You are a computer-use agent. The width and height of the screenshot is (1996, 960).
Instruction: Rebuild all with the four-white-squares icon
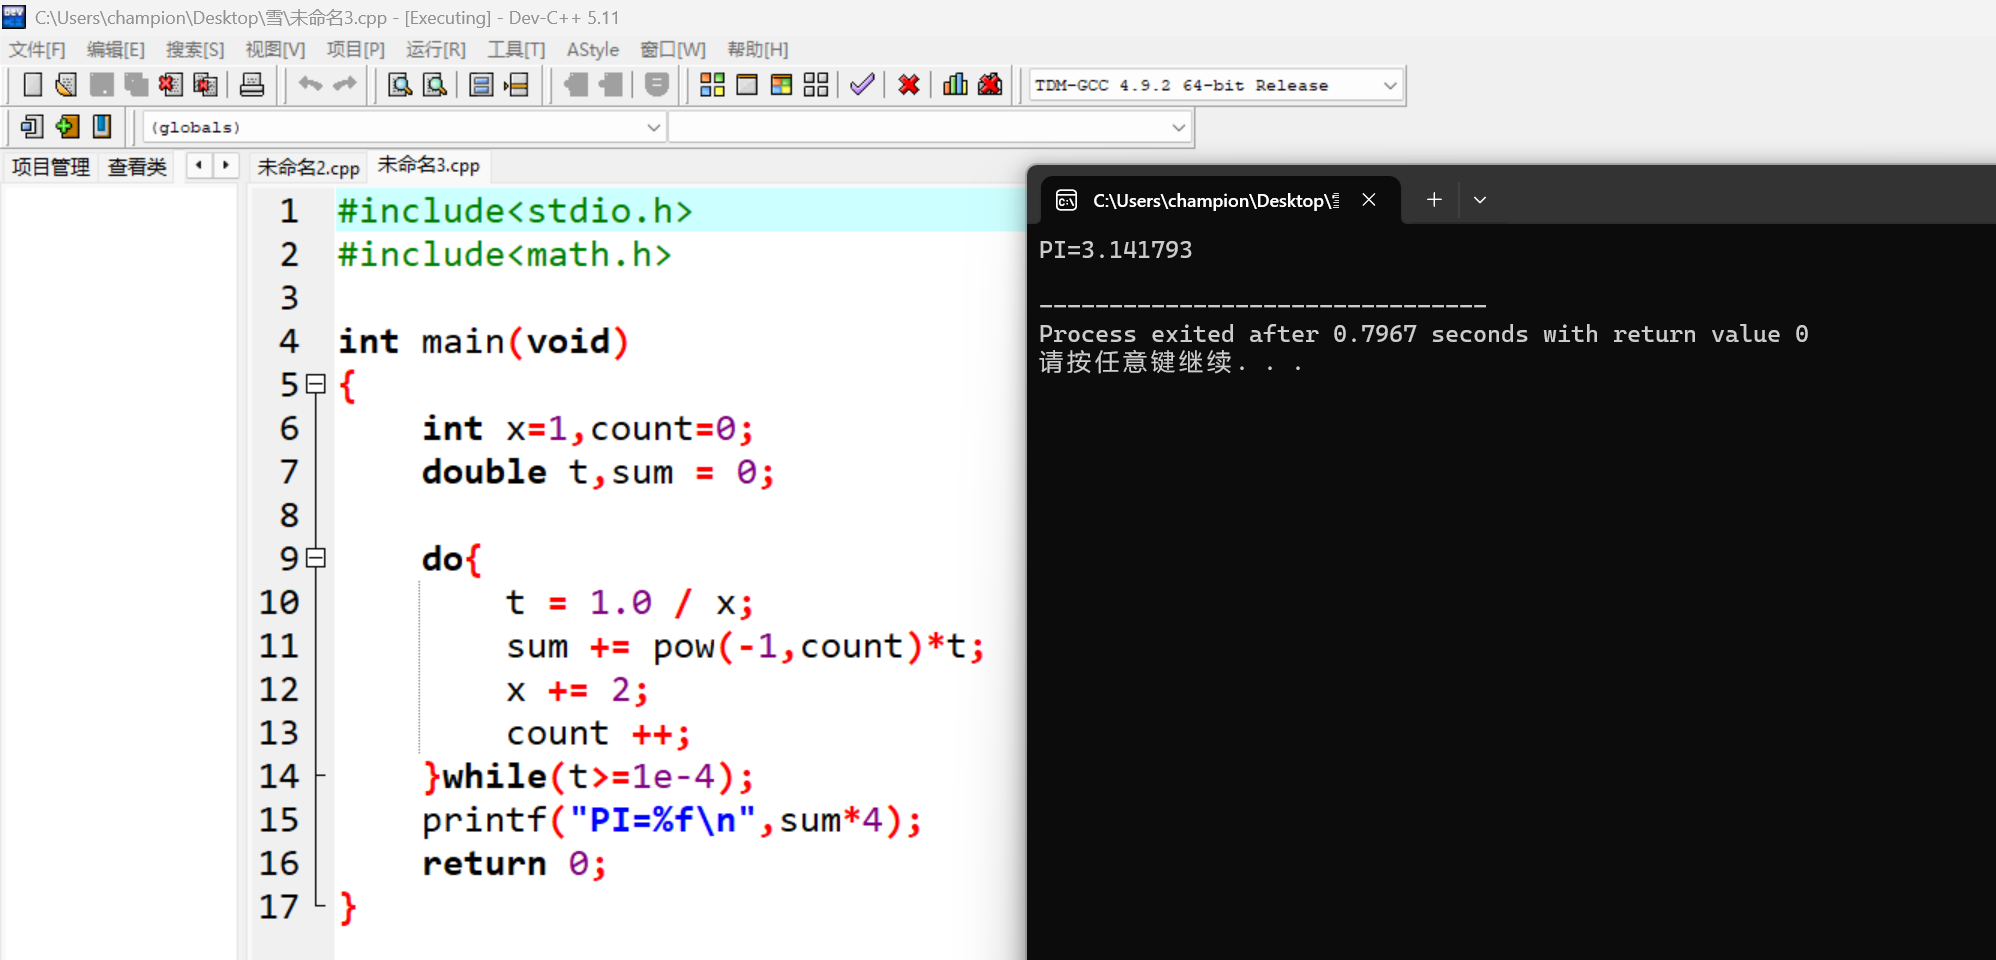[816, 85]
